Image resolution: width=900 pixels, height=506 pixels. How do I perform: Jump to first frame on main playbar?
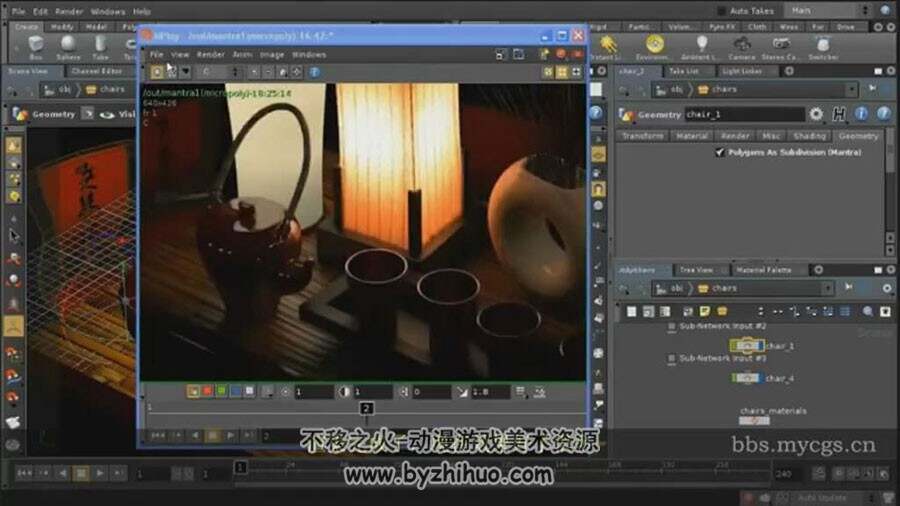pyautogui.click(x=25, y=473)
